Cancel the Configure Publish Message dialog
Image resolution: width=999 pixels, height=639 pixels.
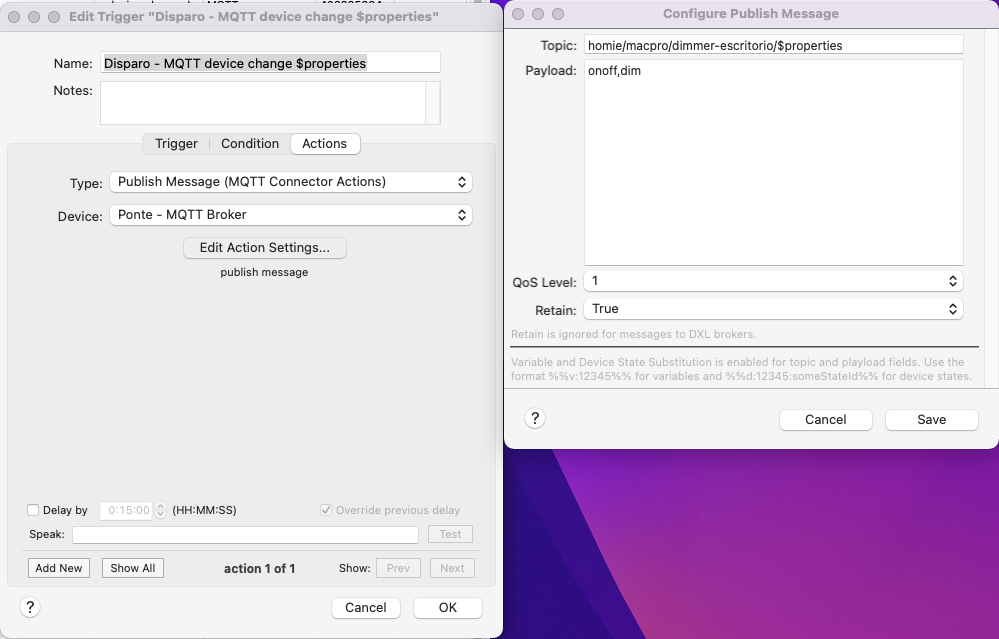(826, 419)
